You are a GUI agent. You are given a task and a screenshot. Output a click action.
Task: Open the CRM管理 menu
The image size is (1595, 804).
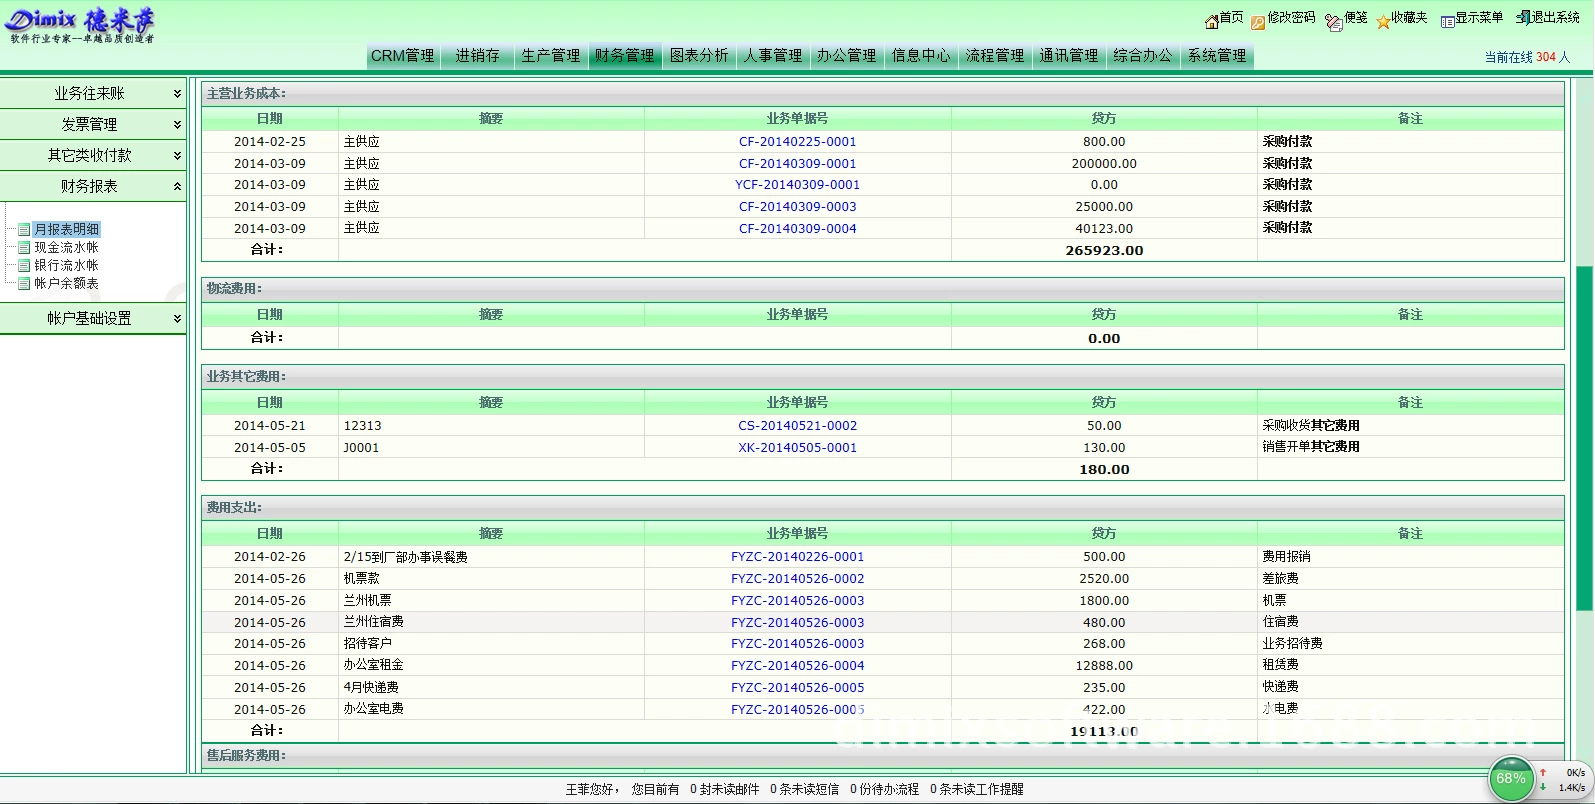pyautogui.click(x=403, y=56)
